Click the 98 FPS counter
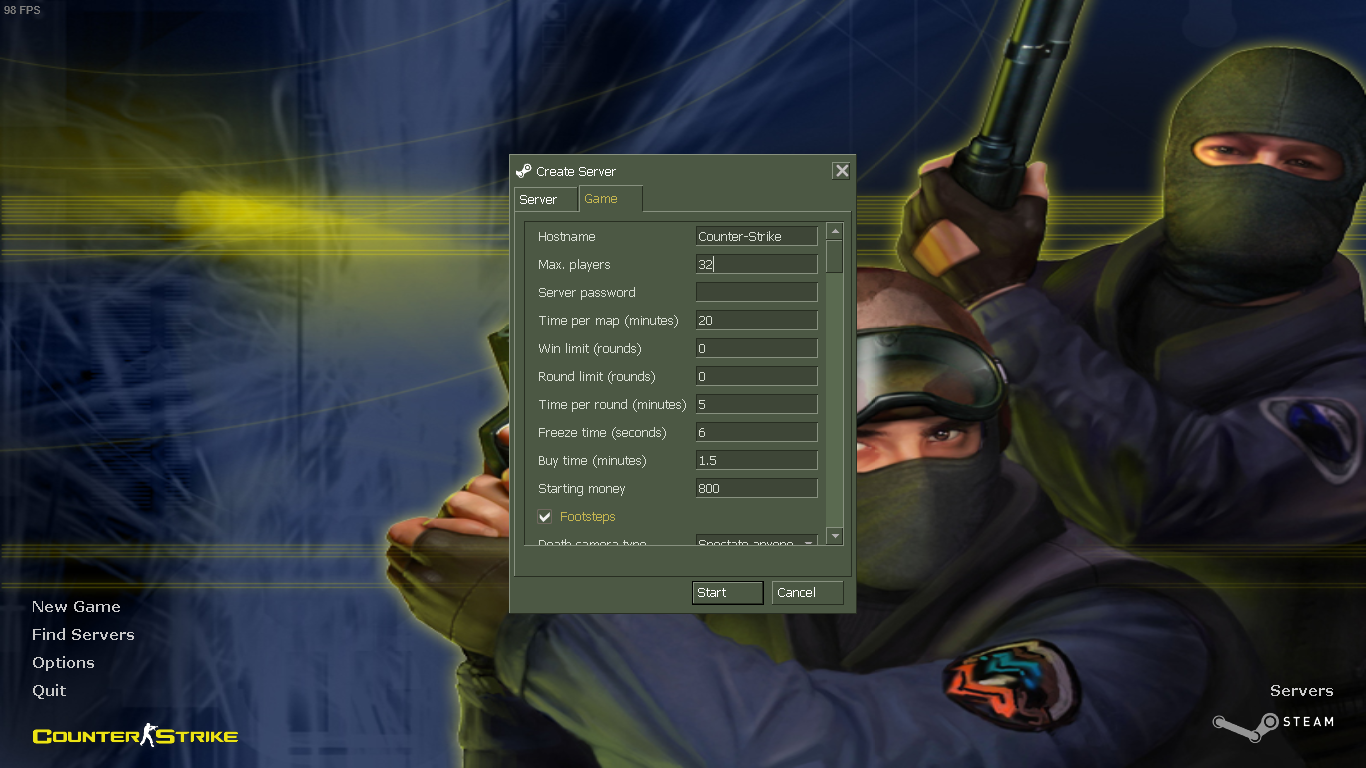Viewport: 1366px width, 768px height. [x=22, y=10]
